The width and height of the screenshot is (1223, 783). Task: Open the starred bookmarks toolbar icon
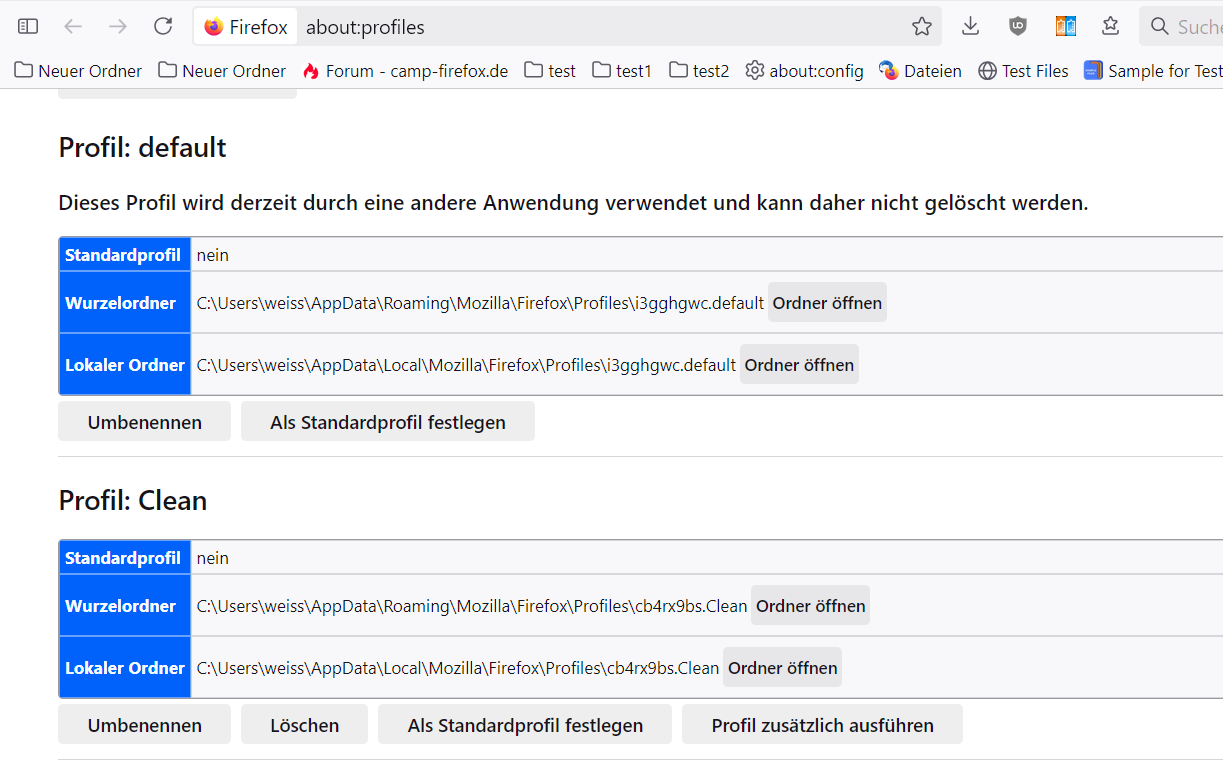pos(1111,27)
